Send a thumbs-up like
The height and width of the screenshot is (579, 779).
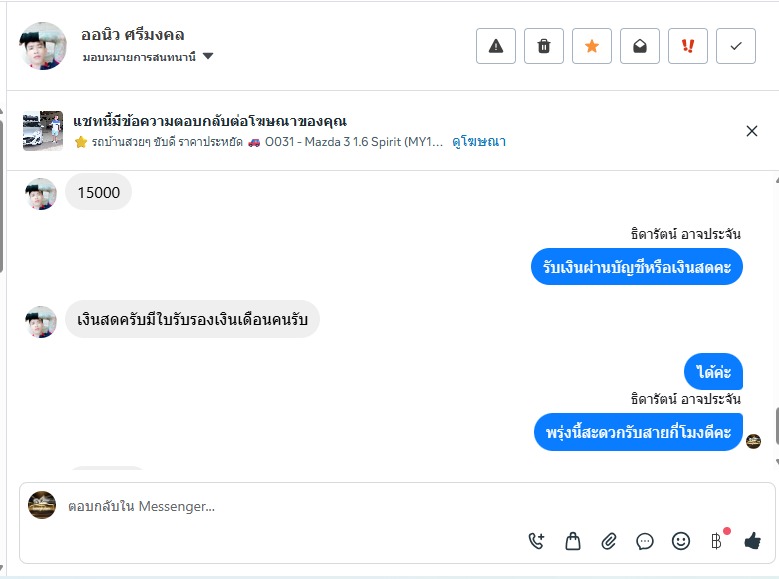(752, 541)
